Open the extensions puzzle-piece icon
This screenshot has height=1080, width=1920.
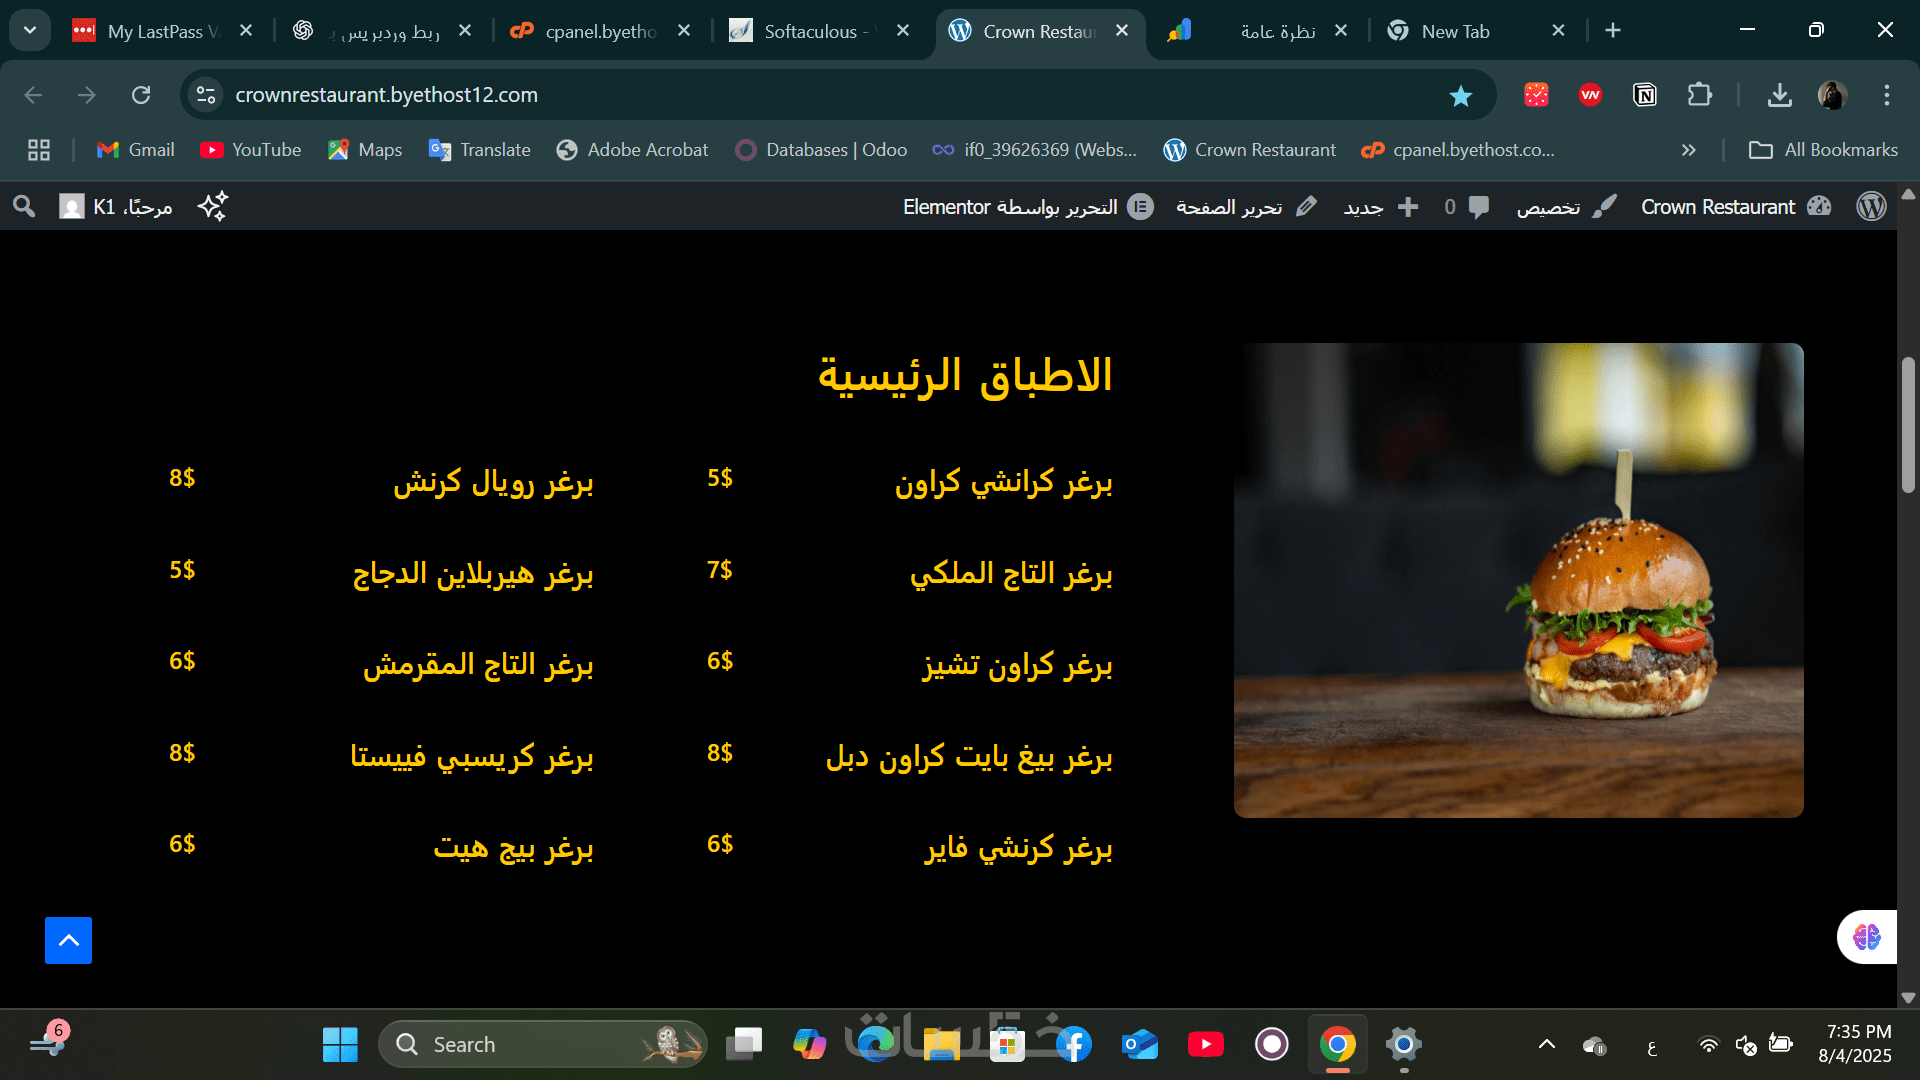pos(1700,95)
